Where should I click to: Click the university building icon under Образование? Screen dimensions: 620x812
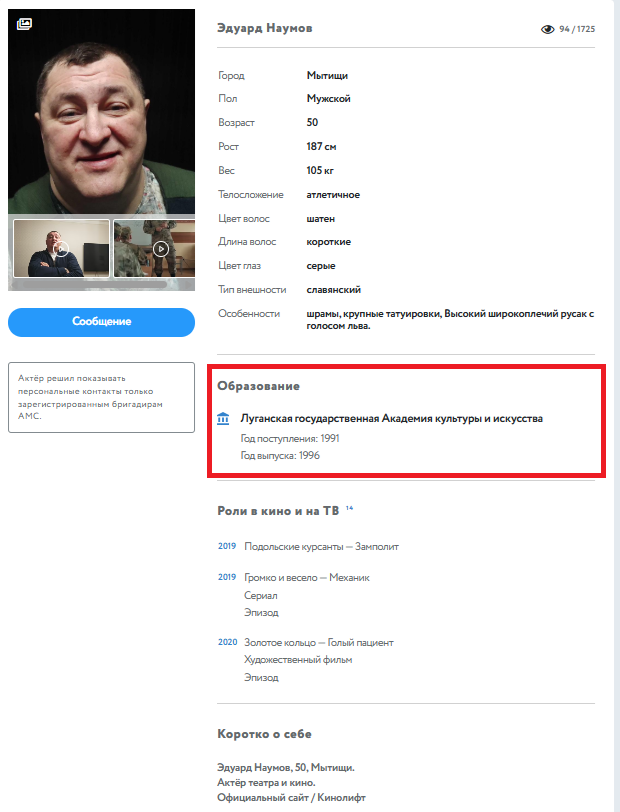223,418
